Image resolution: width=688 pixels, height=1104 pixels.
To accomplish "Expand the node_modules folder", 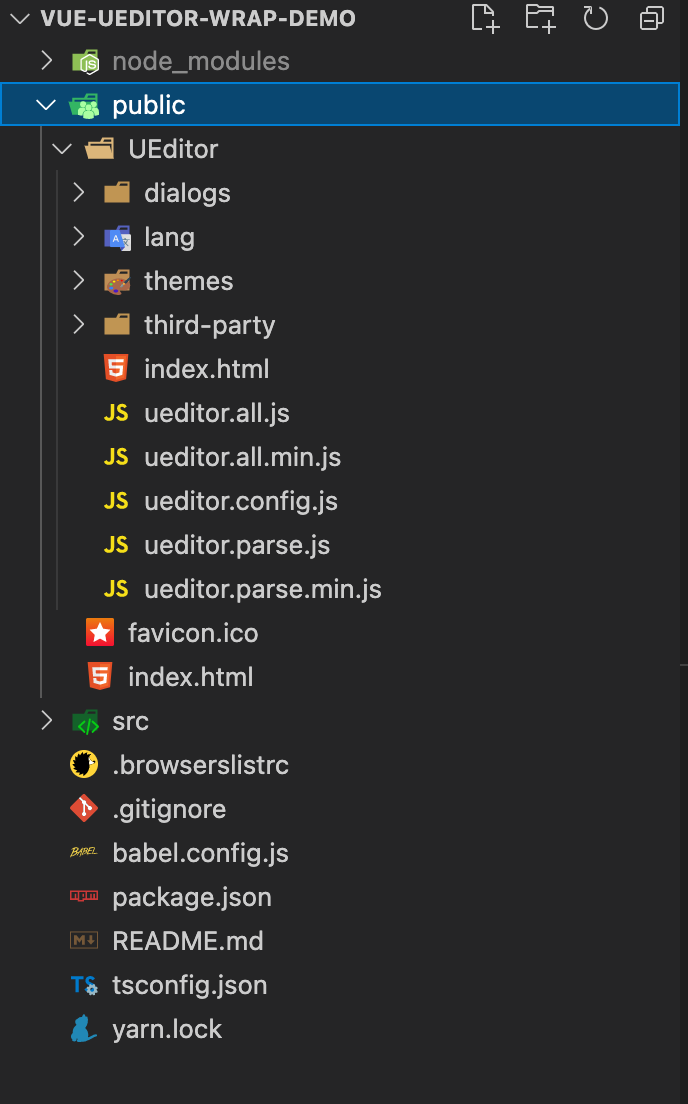I will point(46,61).
